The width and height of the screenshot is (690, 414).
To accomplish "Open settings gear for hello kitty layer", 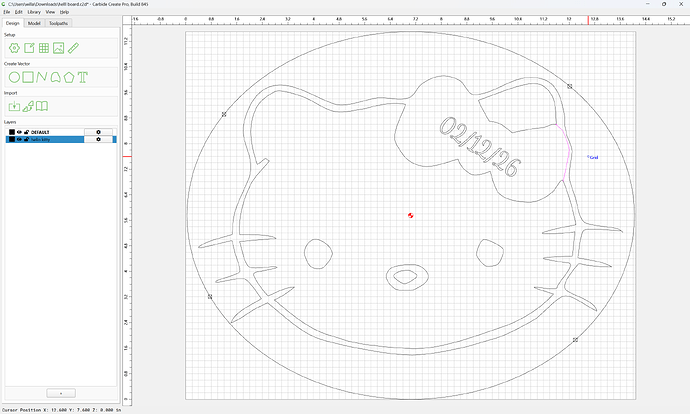I will pyautogui.click(x=98, y=139).
